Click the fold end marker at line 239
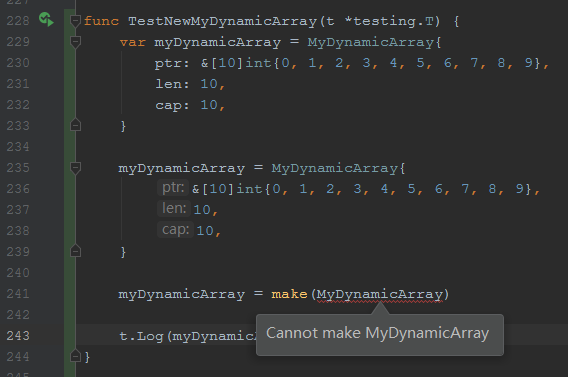Image resolution: width=568 pixels, height=377 pixels. (75, 251)
